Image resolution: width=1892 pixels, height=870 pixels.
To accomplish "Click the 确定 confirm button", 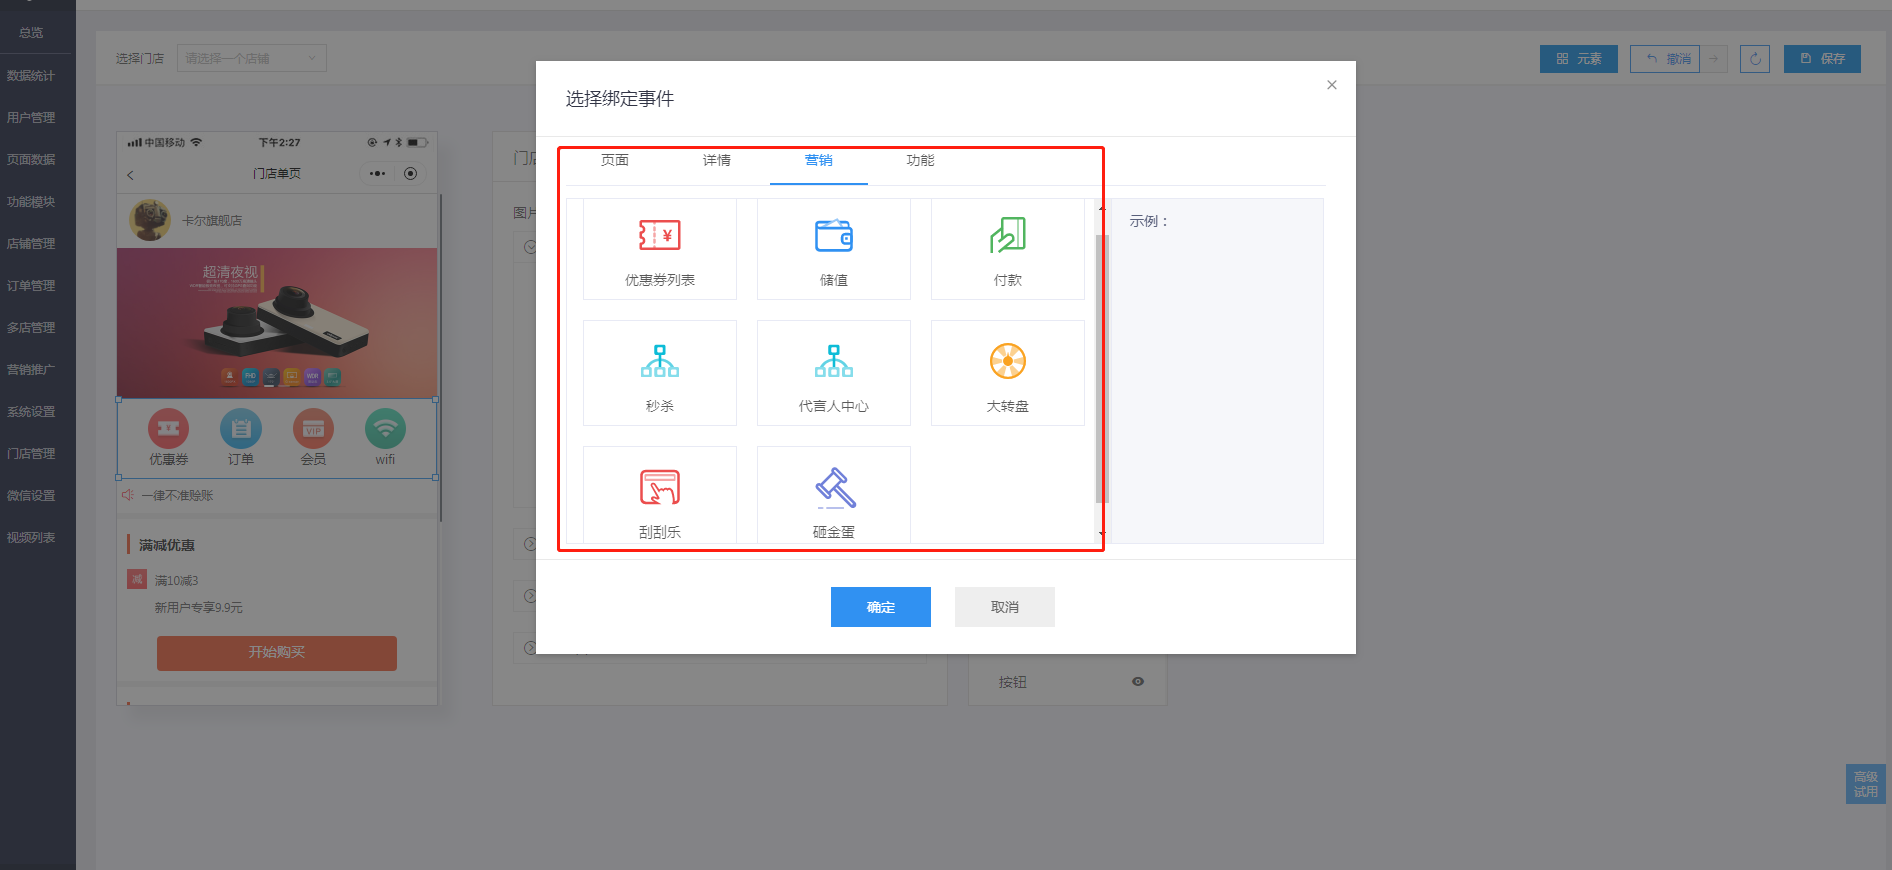I will pyautogui.click(x=880, y=607).
